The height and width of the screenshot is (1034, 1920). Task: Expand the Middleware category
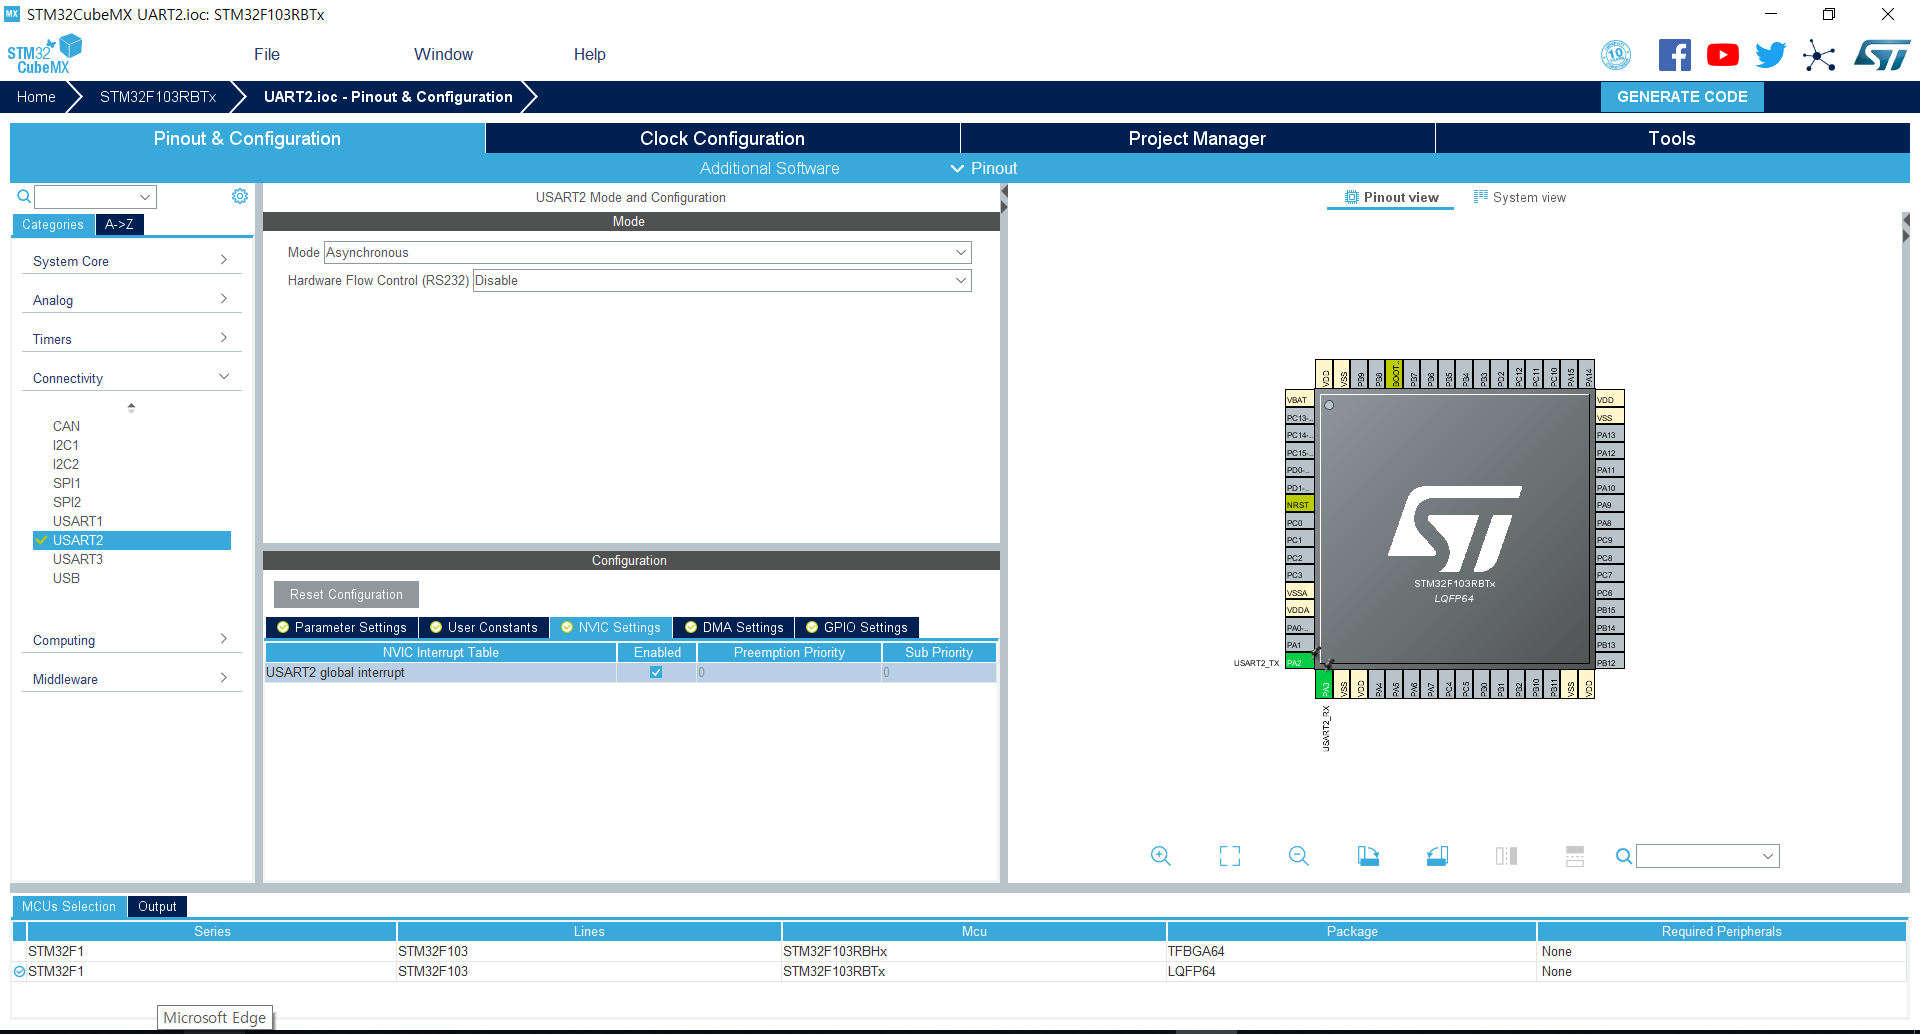click(131, 679)
